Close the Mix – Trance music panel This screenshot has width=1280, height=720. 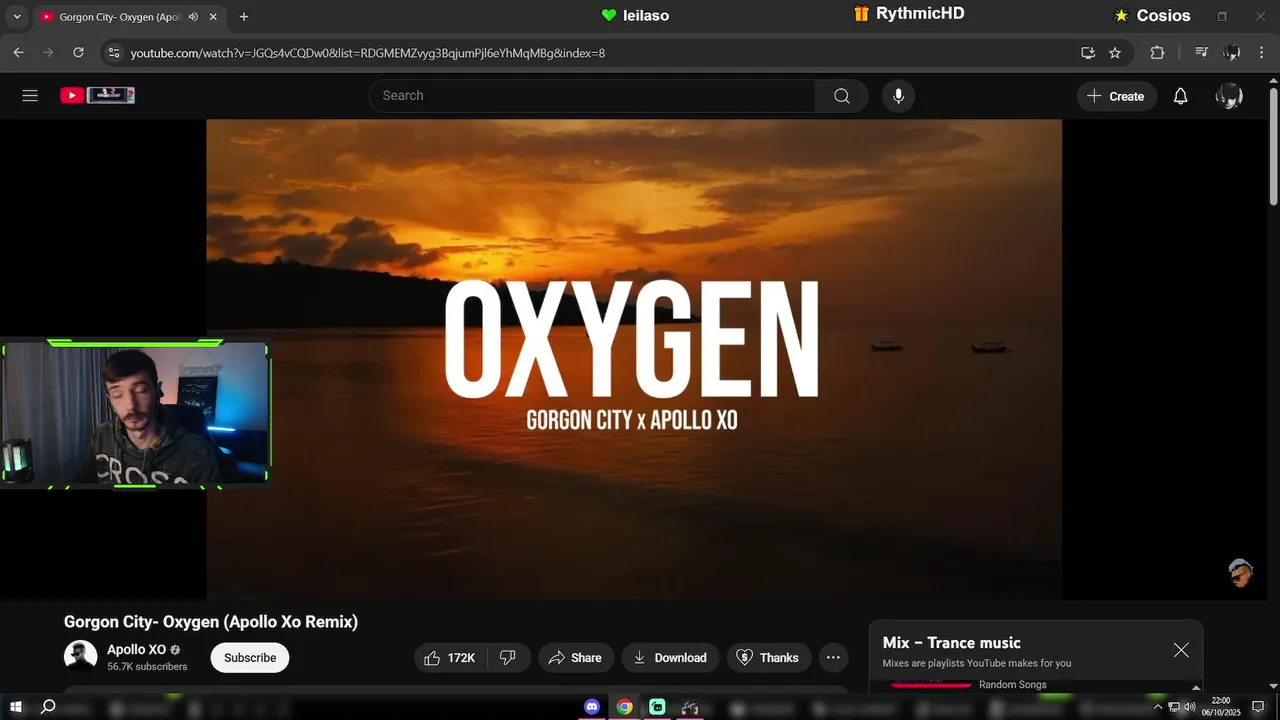[1181, 650]
